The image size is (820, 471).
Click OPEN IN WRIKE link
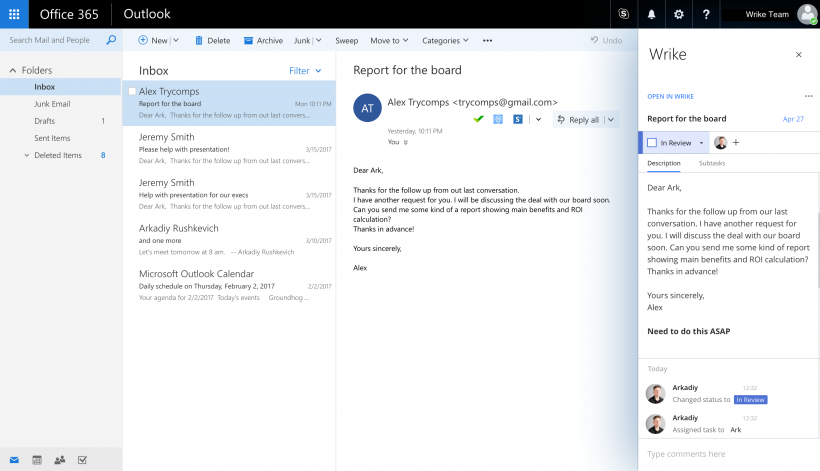point(670,97)
